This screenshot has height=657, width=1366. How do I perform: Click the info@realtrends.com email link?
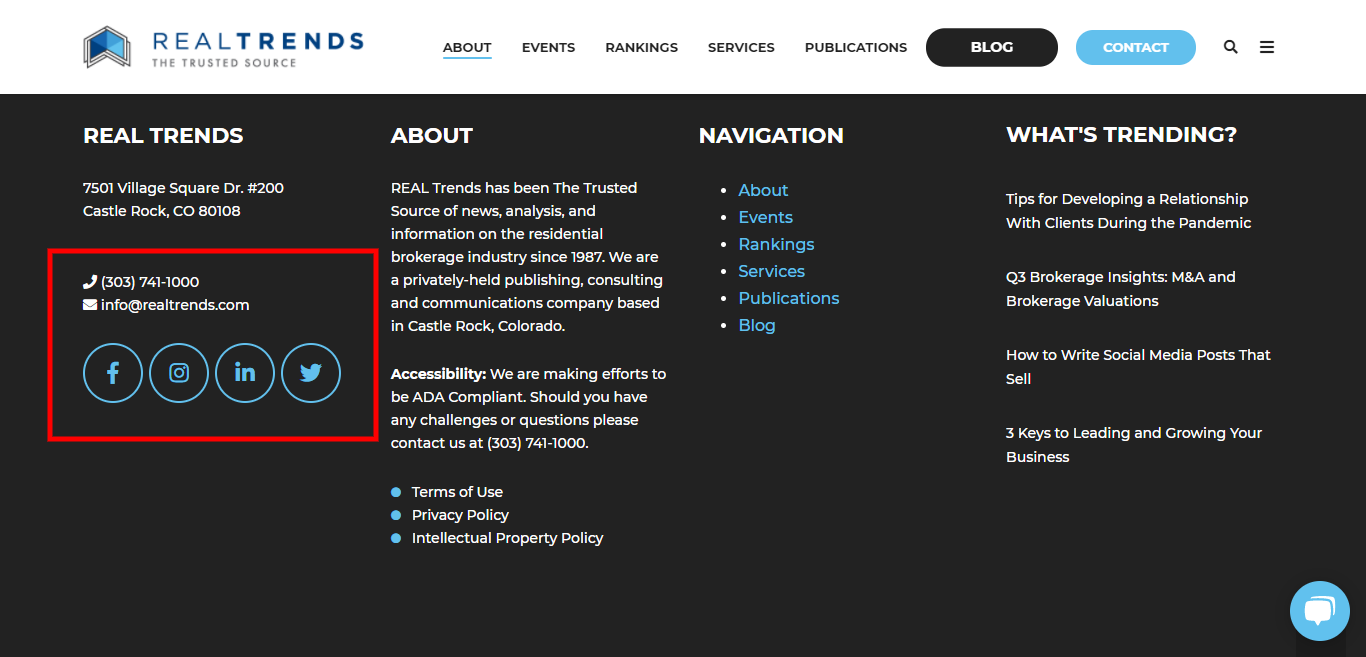click(175, 305)
